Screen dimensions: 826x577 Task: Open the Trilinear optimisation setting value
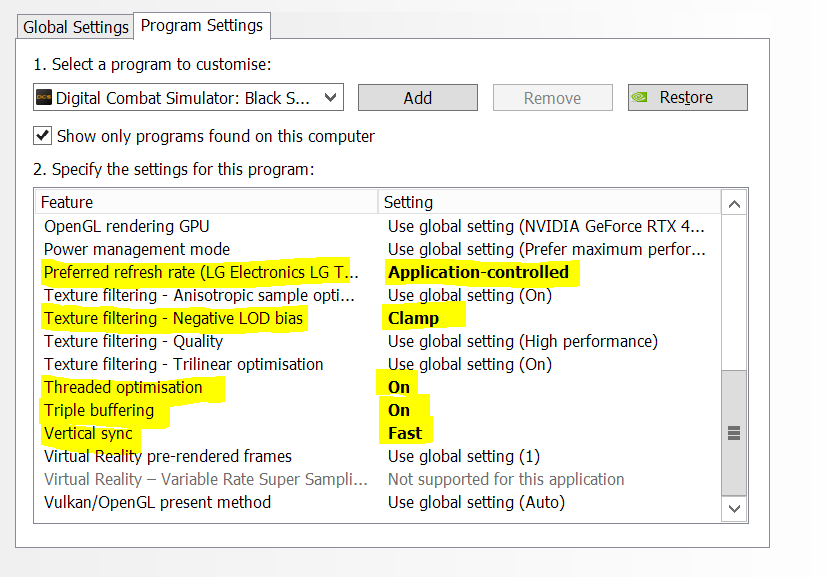point(470,364)
